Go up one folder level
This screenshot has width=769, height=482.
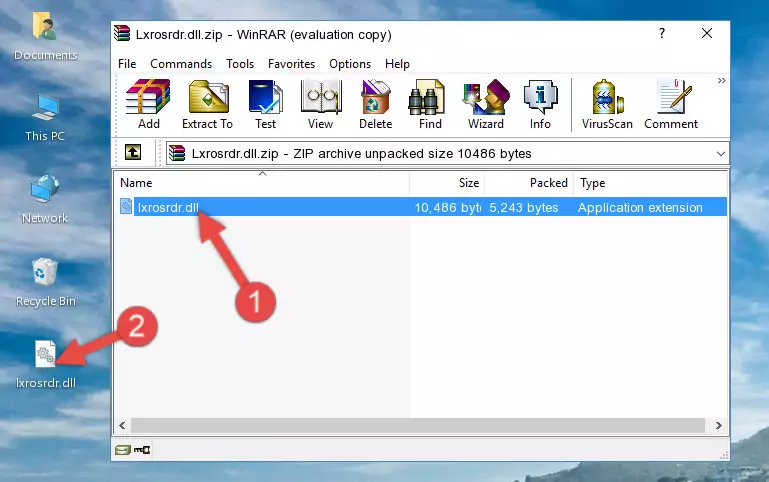tap(133, 152)
